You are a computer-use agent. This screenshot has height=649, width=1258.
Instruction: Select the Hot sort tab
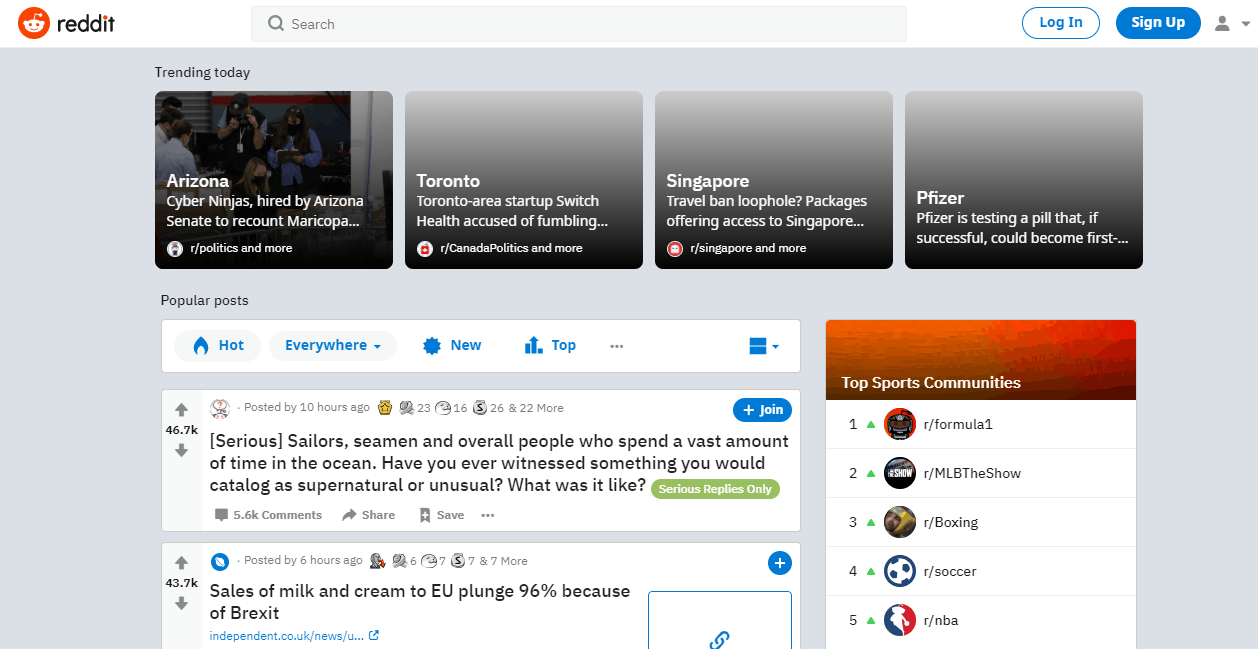tap(218, 345)
